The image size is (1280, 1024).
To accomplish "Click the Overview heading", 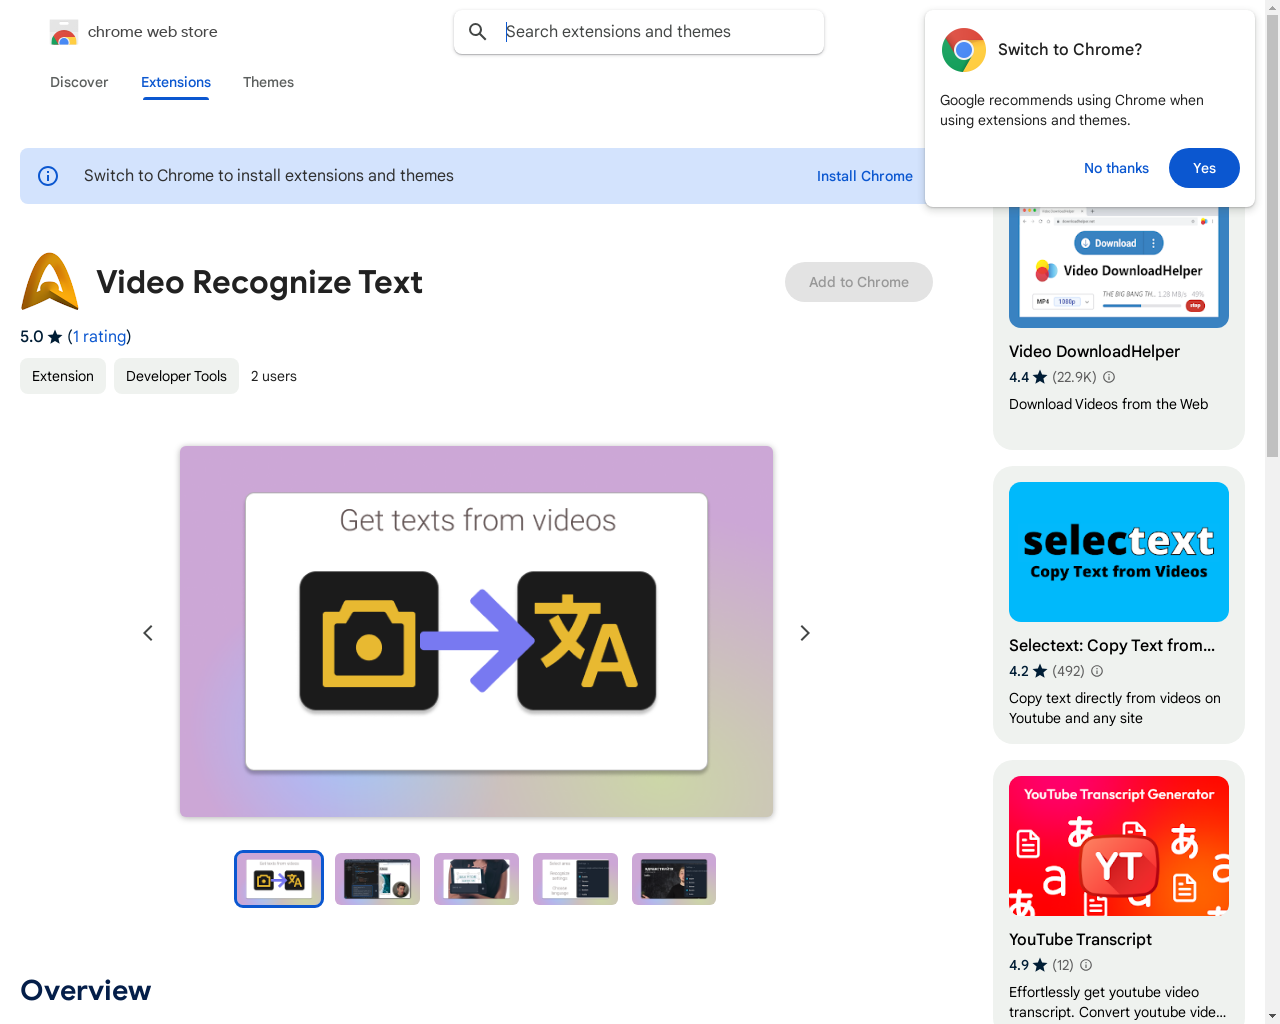I will coord(86,990).
